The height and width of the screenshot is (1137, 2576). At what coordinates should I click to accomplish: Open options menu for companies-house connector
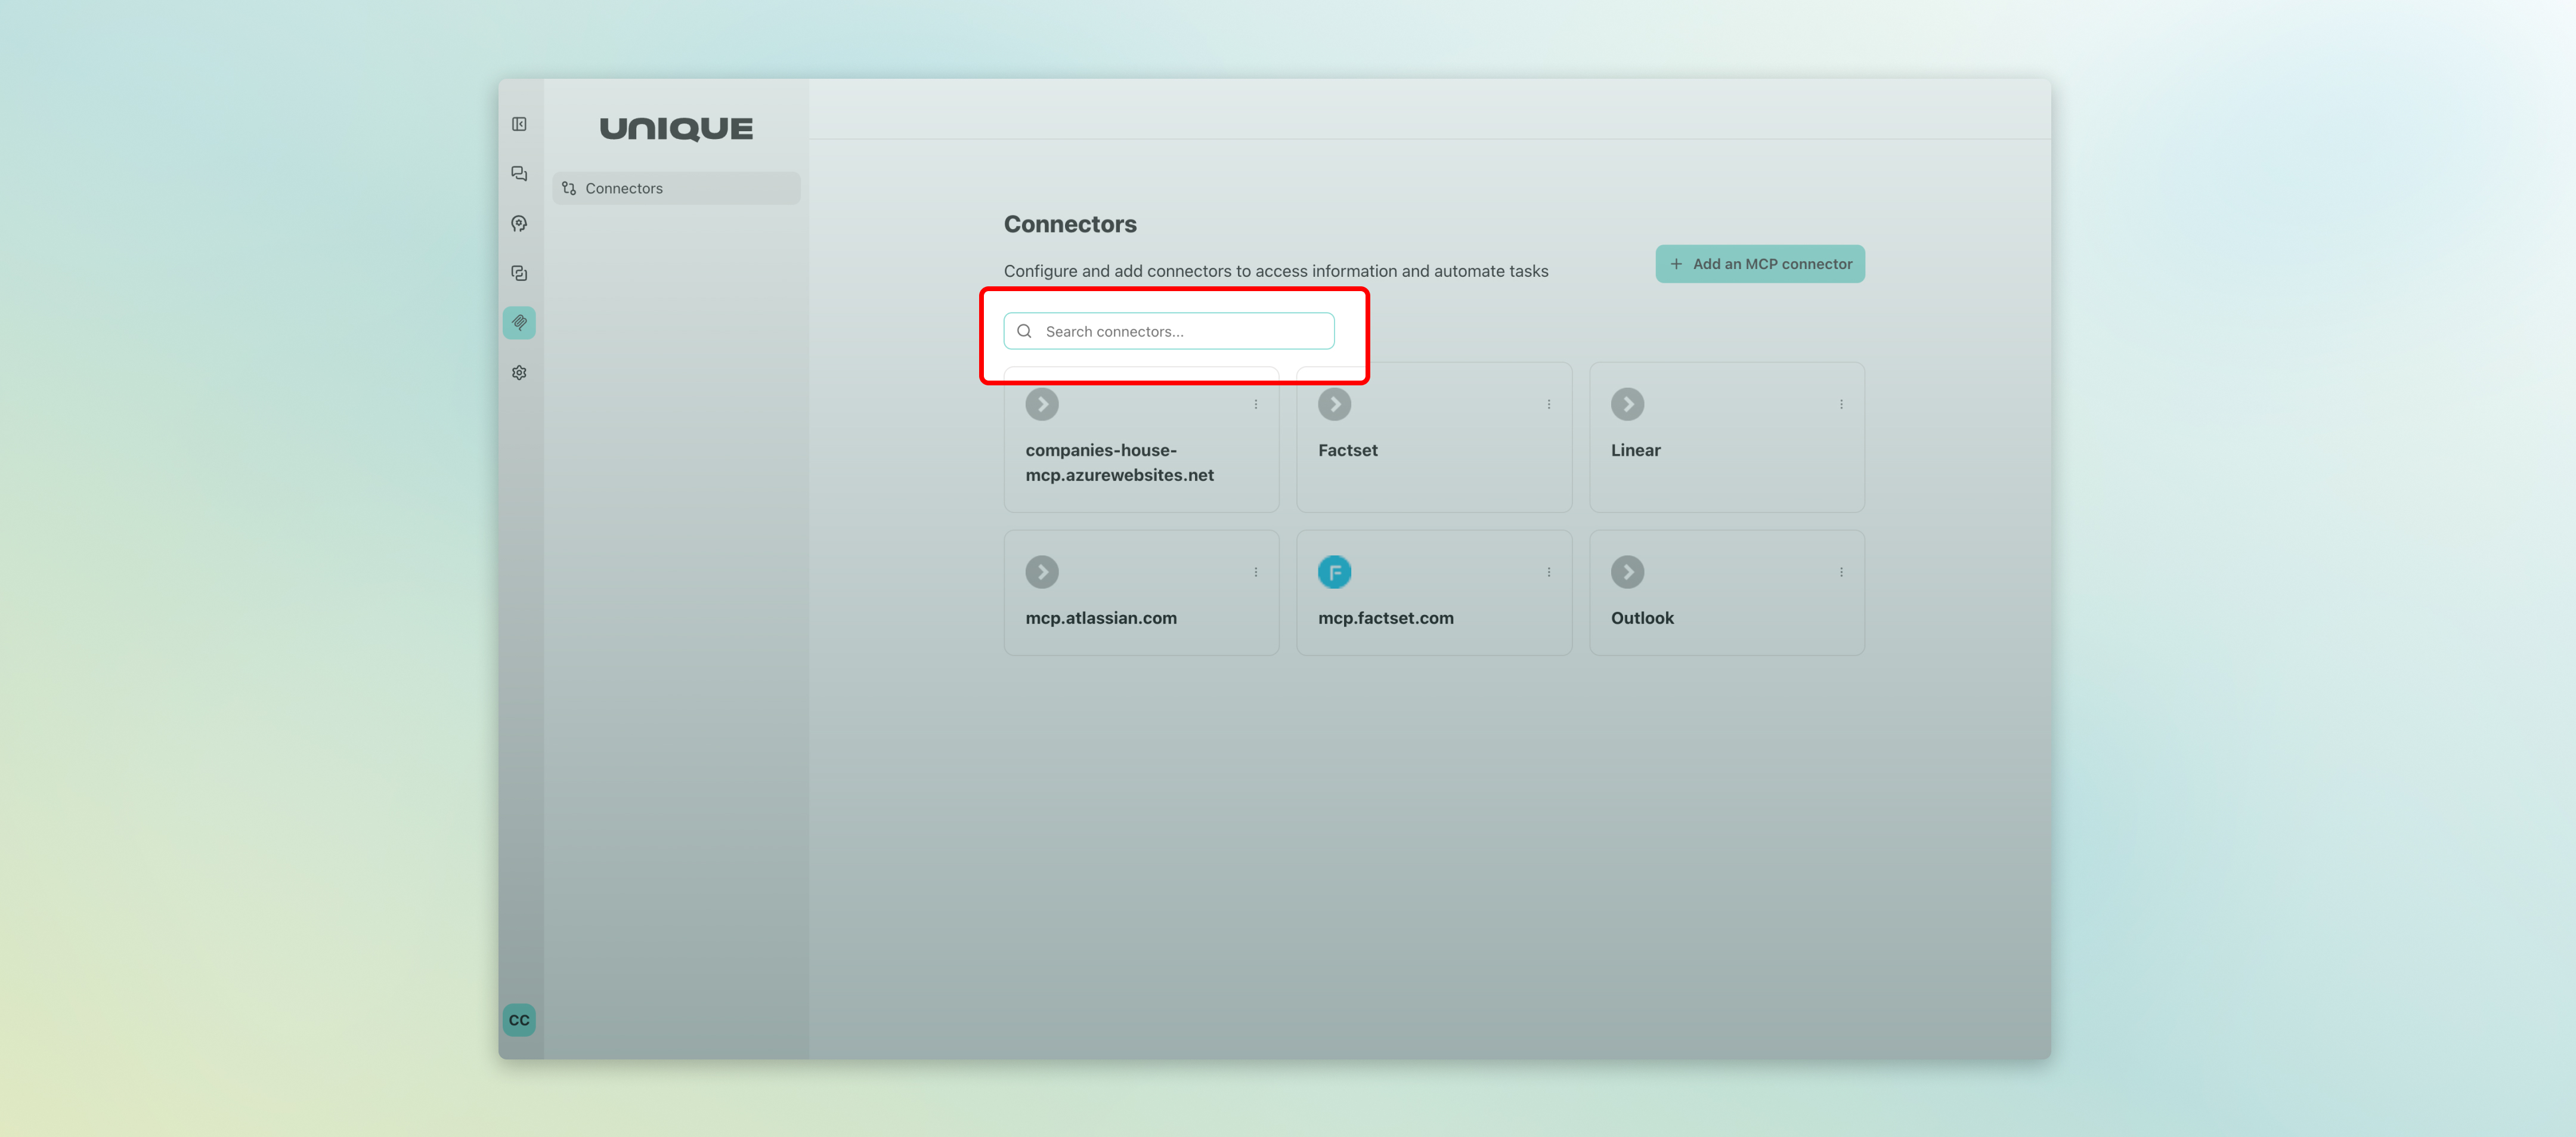click(1256, 404)
